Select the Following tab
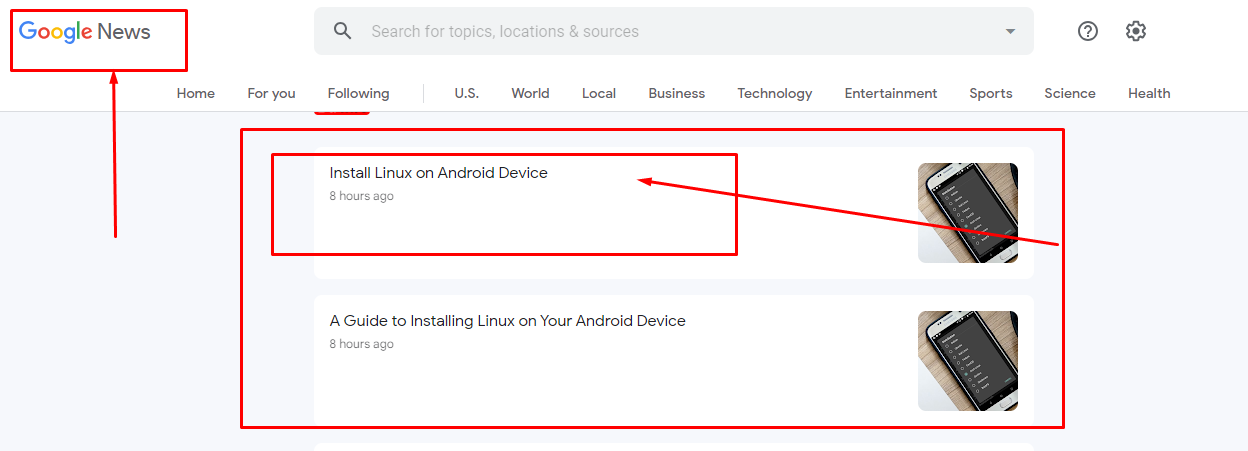The width and height of the screenshot is (1248, 451). point(358,93)
